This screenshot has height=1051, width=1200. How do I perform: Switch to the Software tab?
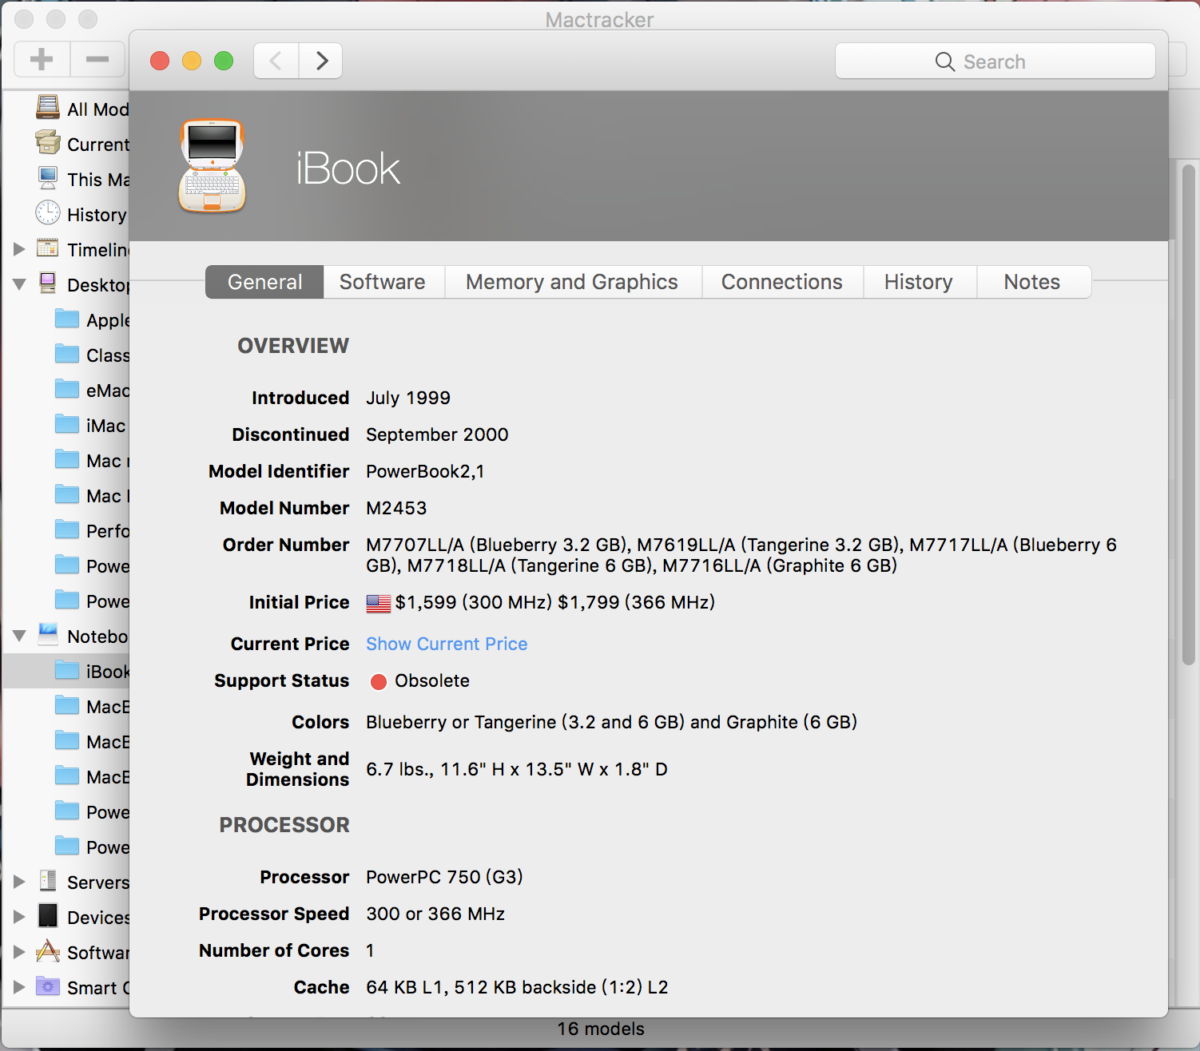[383, 282]
